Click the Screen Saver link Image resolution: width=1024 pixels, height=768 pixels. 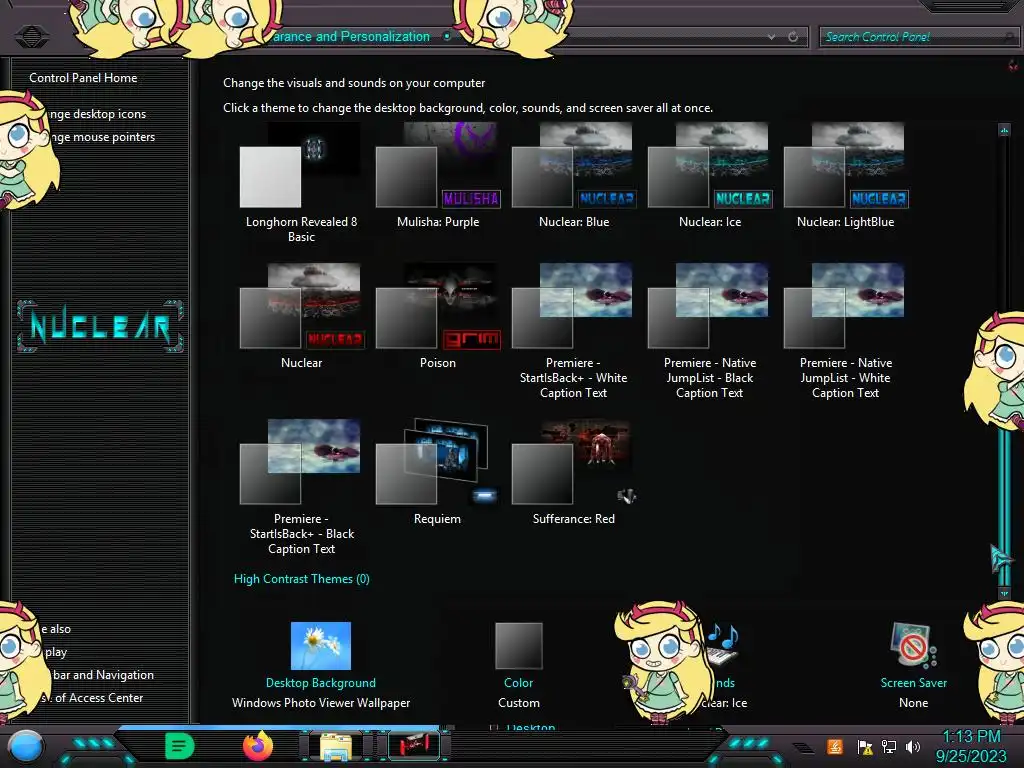click(913, 682)
